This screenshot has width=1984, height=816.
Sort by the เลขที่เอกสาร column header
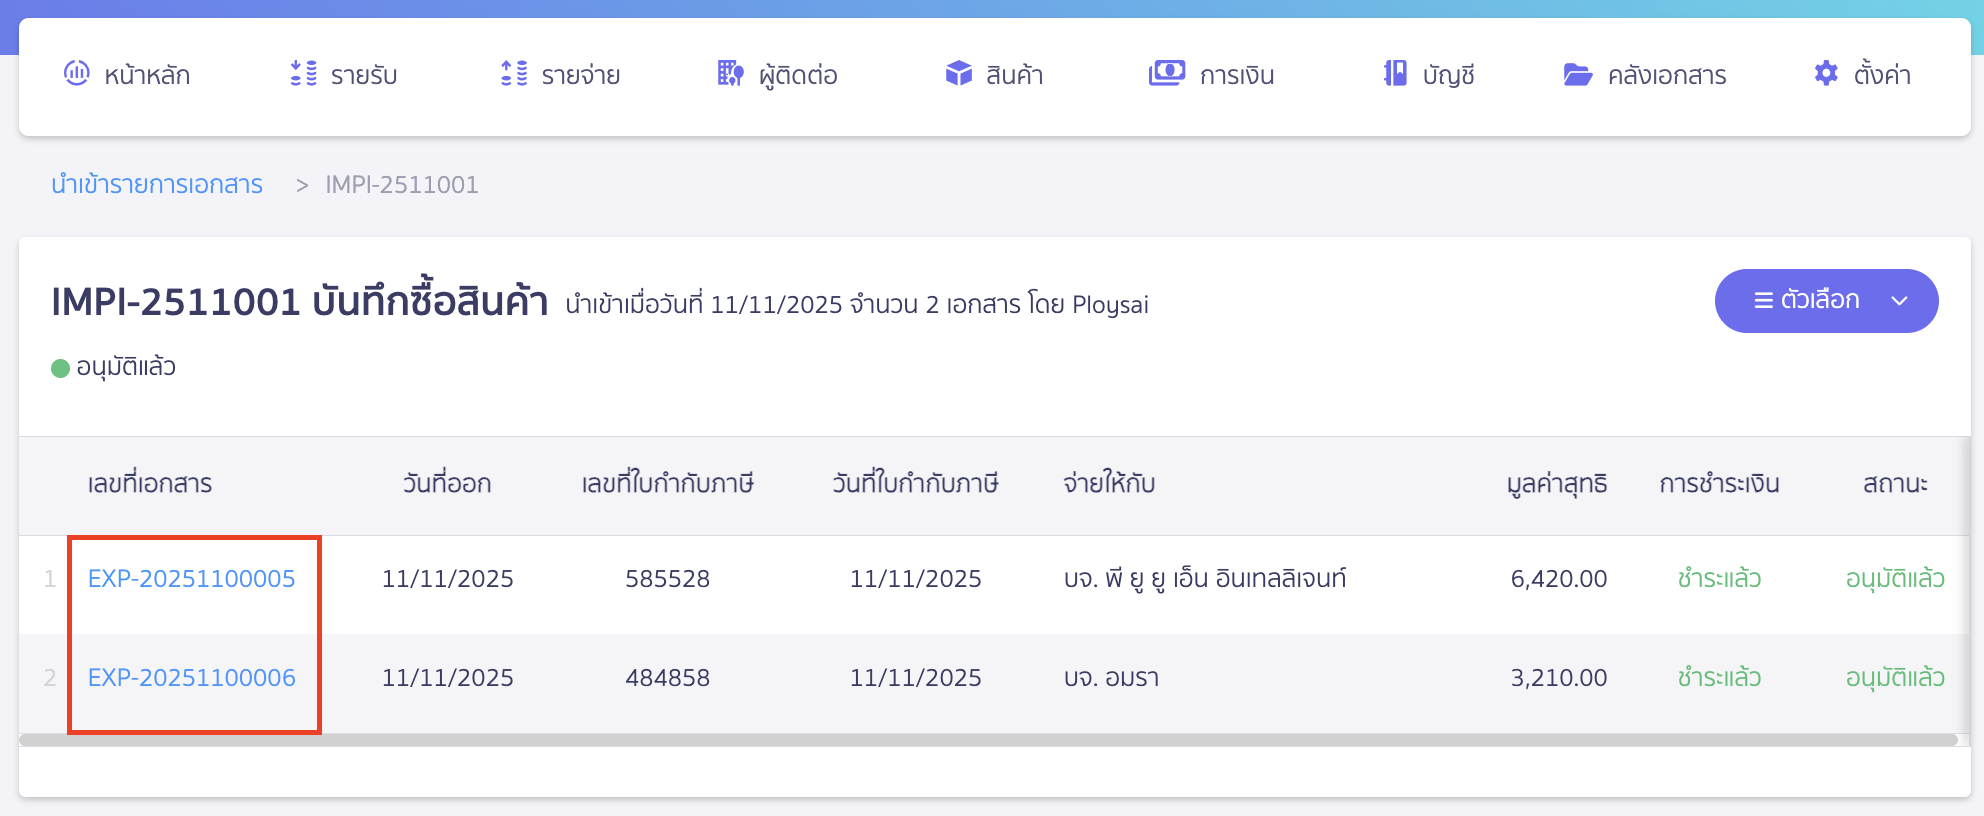pos(151,484)
